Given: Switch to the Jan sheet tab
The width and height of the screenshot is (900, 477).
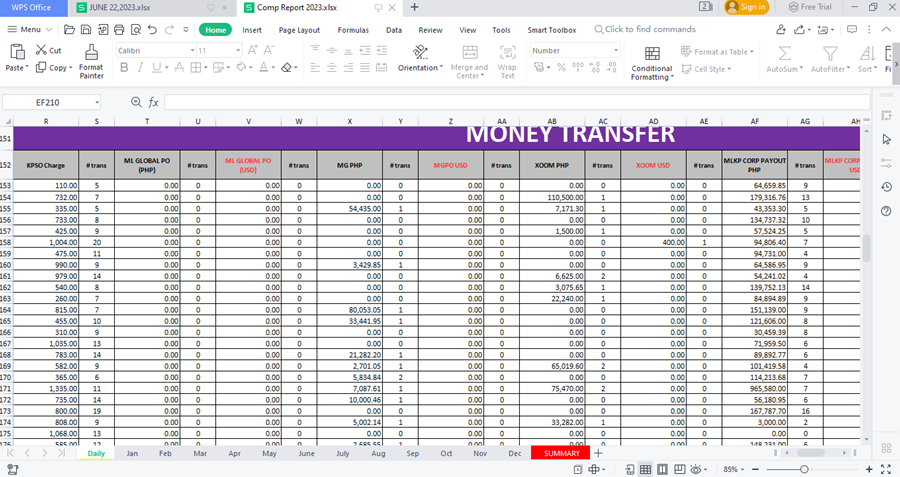Looking at the screenshot, I should 132,453.
